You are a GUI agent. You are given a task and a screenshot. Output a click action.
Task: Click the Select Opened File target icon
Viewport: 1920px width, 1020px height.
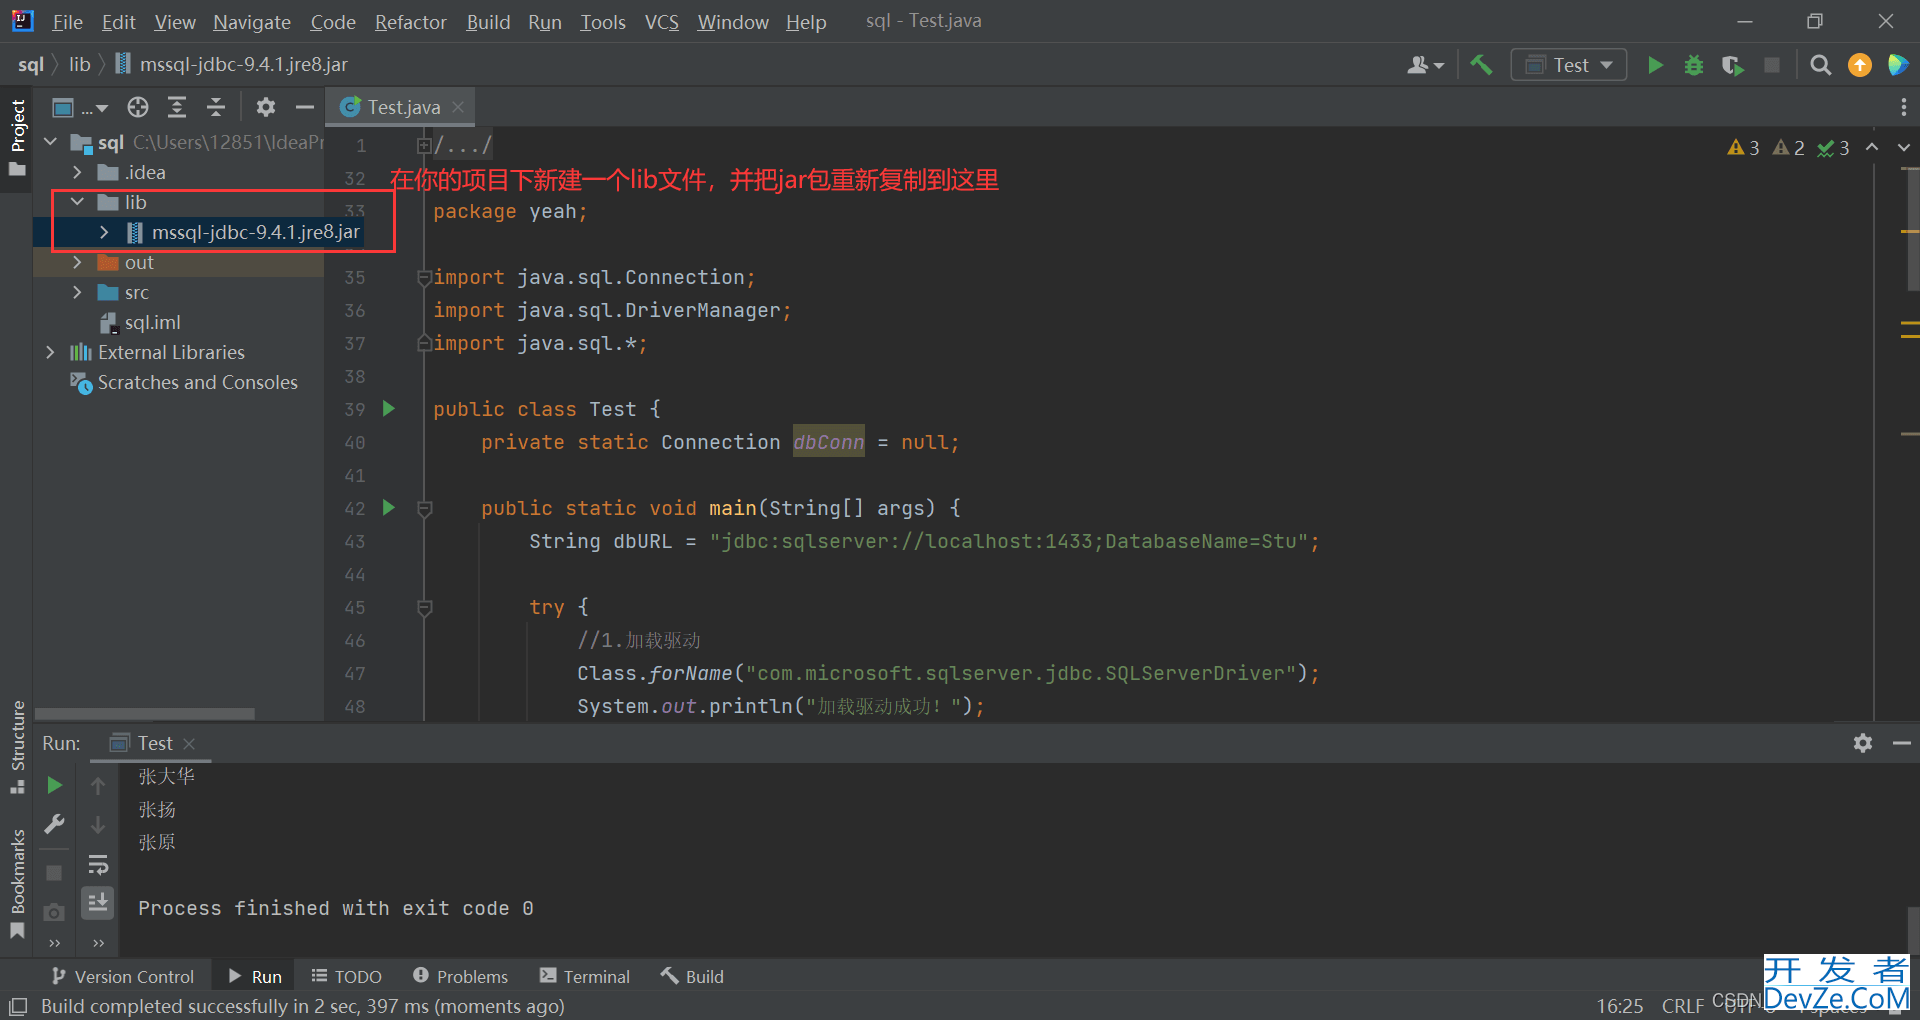(x=138, y=107)
